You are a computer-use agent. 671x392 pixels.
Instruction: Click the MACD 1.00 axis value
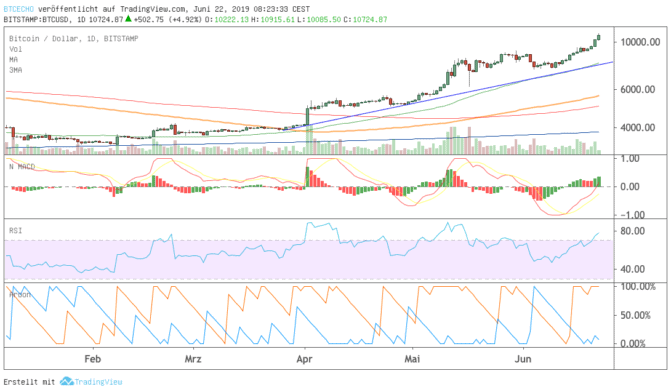pos(630,159)
